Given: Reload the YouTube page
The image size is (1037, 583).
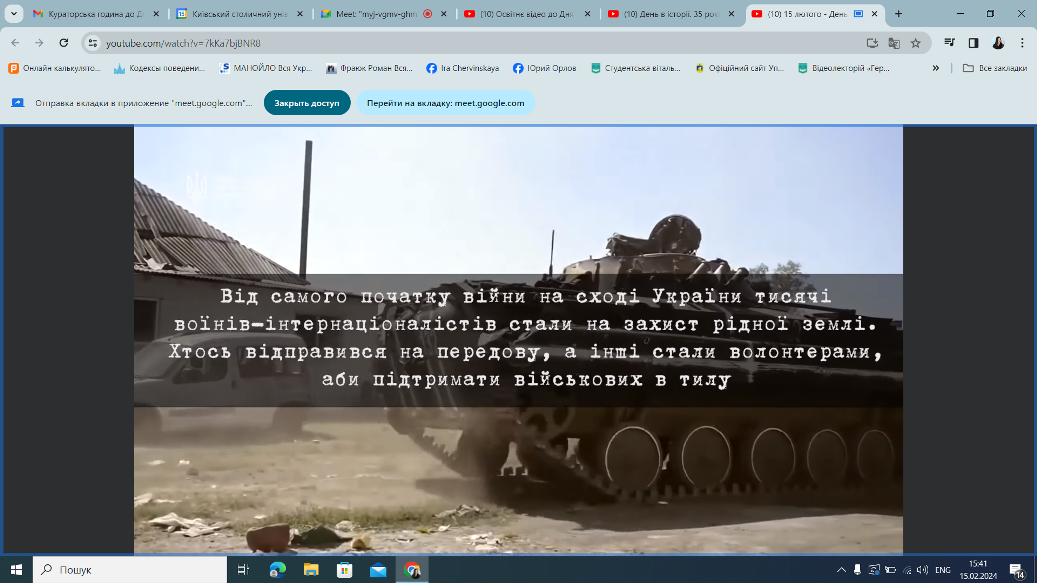Looking at the screenshot, I should tap(63, 43).
